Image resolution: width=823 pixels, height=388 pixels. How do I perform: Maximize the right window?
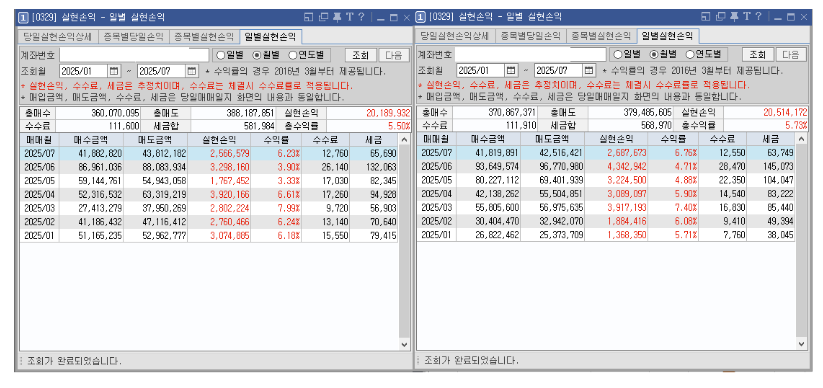[791, 17]
